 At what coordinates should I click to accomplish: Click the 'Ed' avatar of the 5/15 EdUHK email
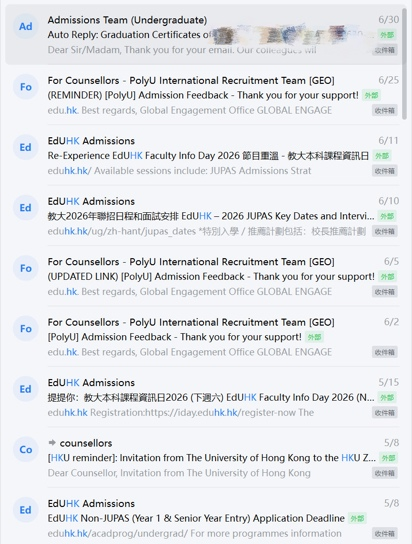(x=26, y=389)
